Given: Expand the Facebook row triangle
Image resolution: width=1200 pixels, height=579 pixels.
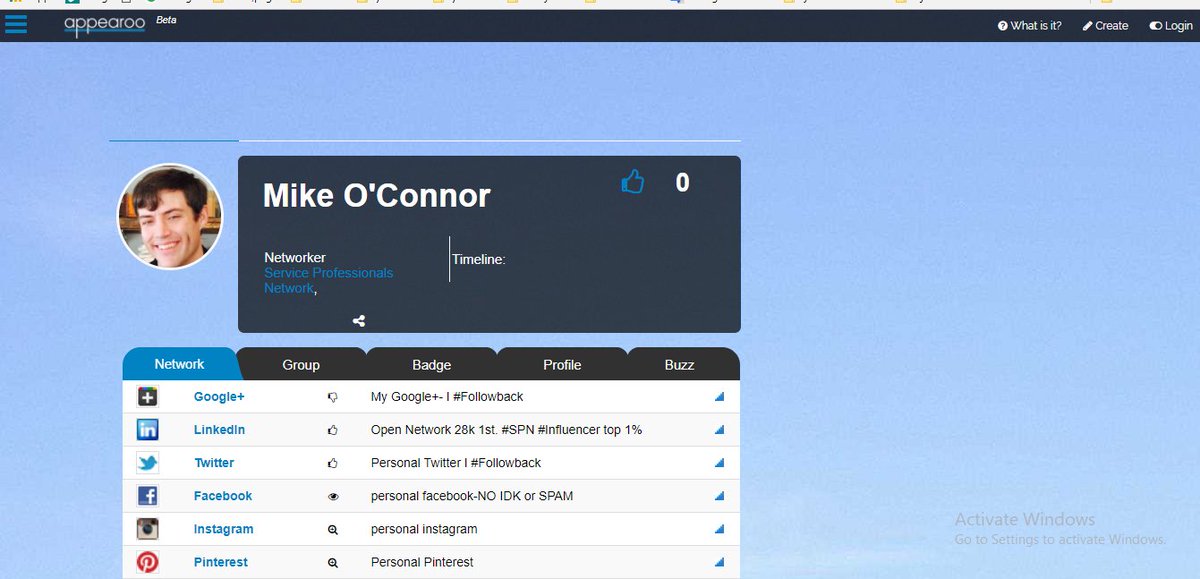Looking at the screenshot, I should tap(719, 496).
